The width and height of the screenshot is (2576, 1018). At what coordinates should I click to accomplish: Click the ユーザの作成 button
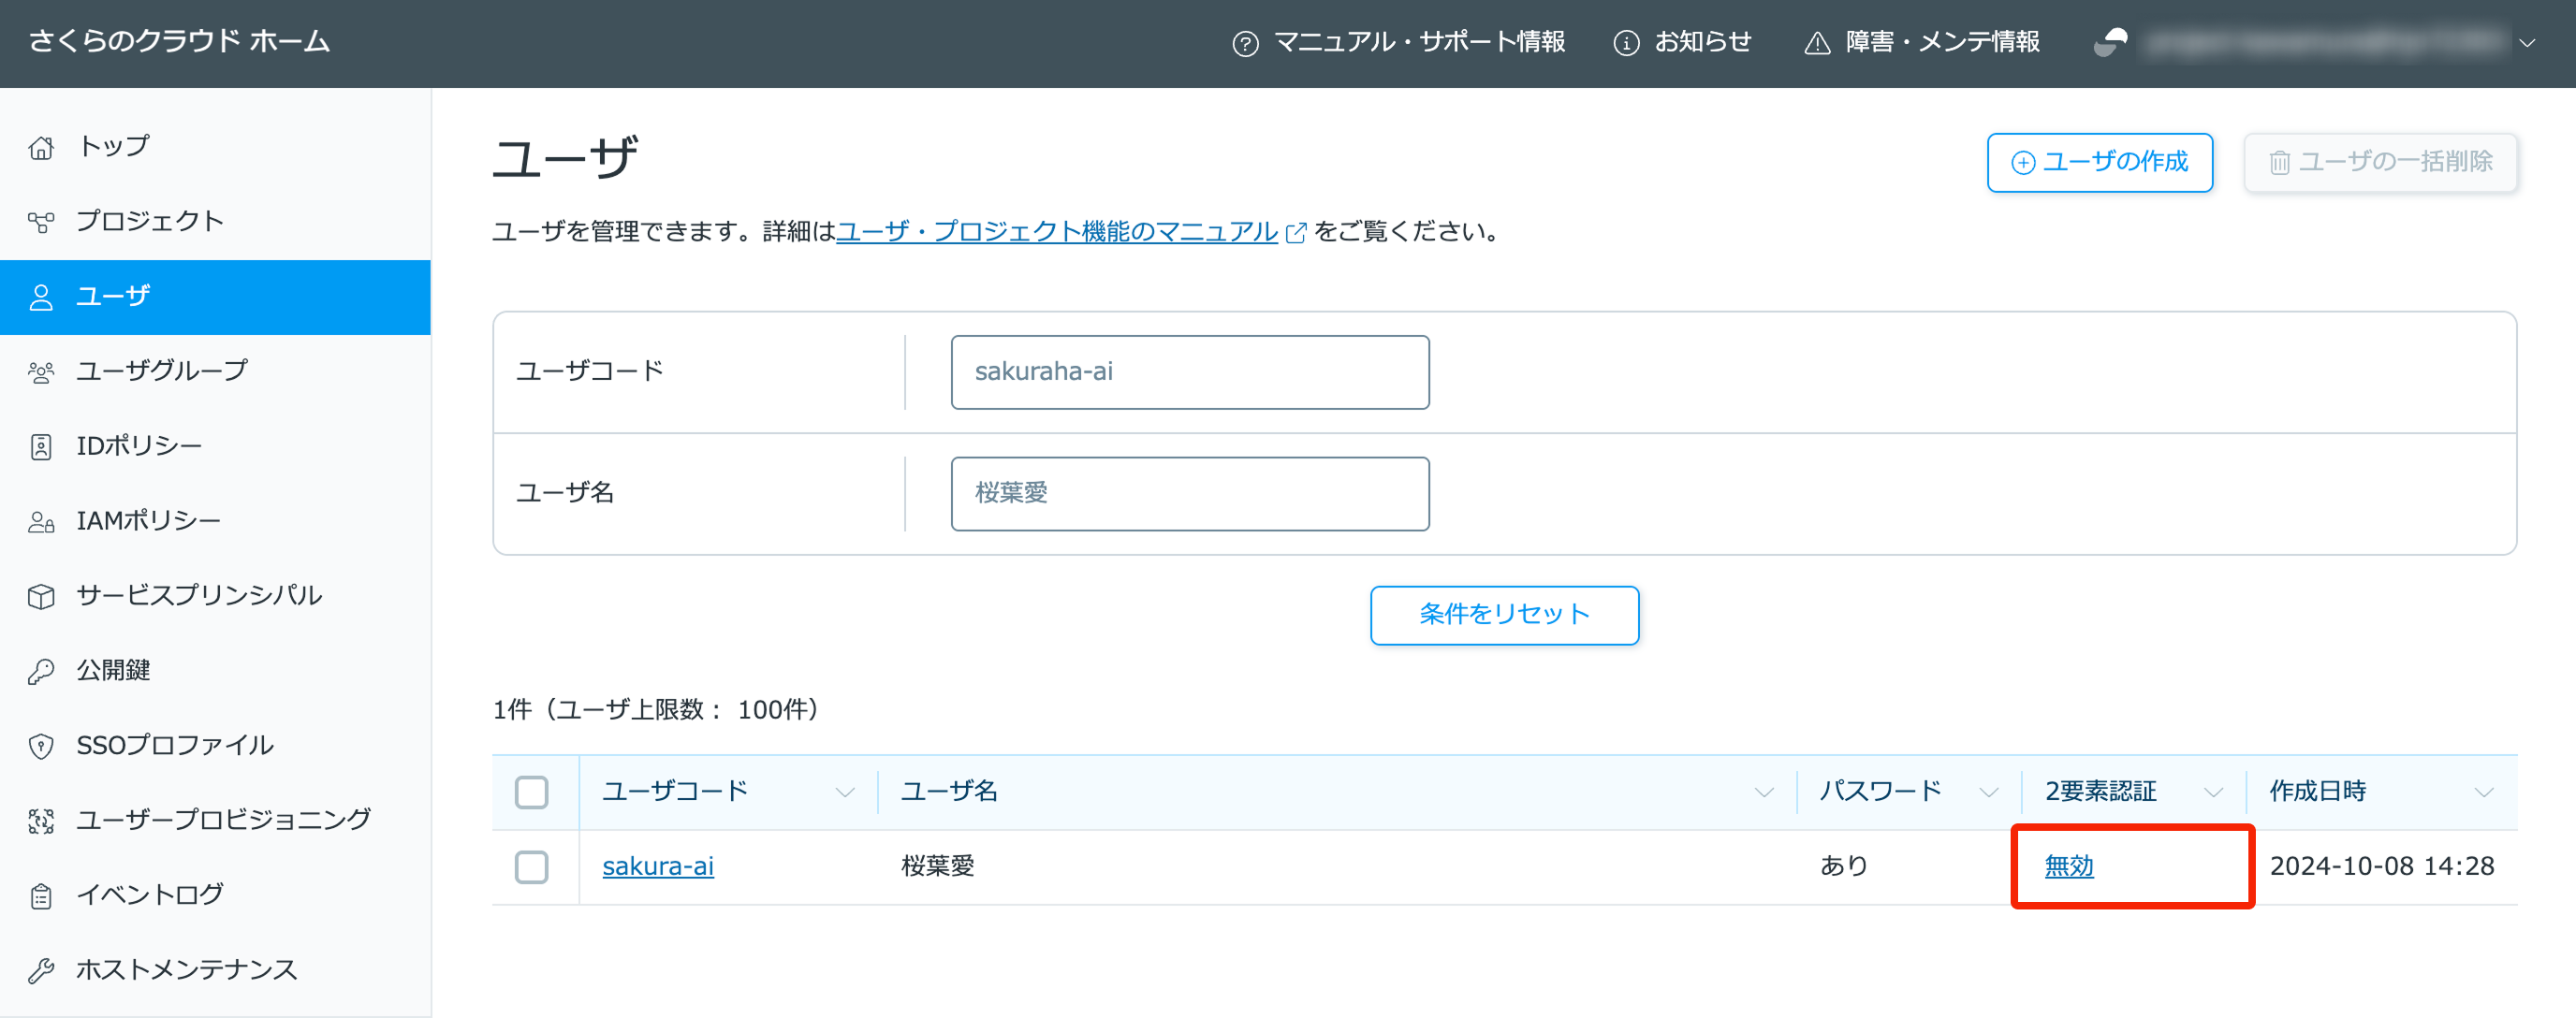tap(2099, 162)
